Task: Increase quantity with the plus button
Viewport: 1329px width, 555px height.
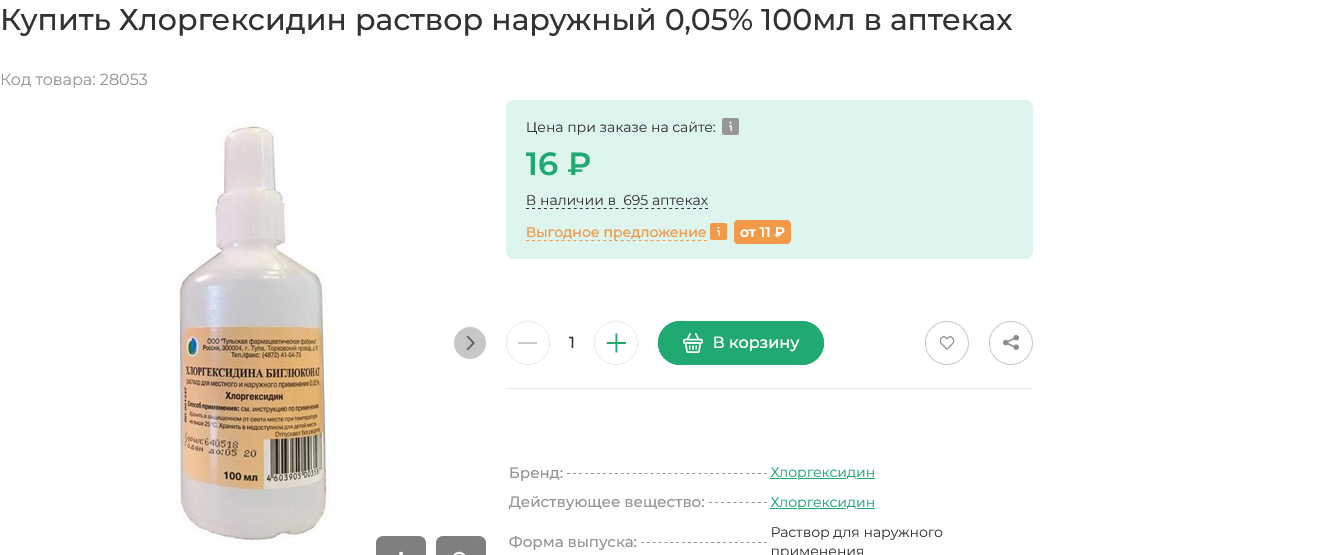Action: point(616,343)
